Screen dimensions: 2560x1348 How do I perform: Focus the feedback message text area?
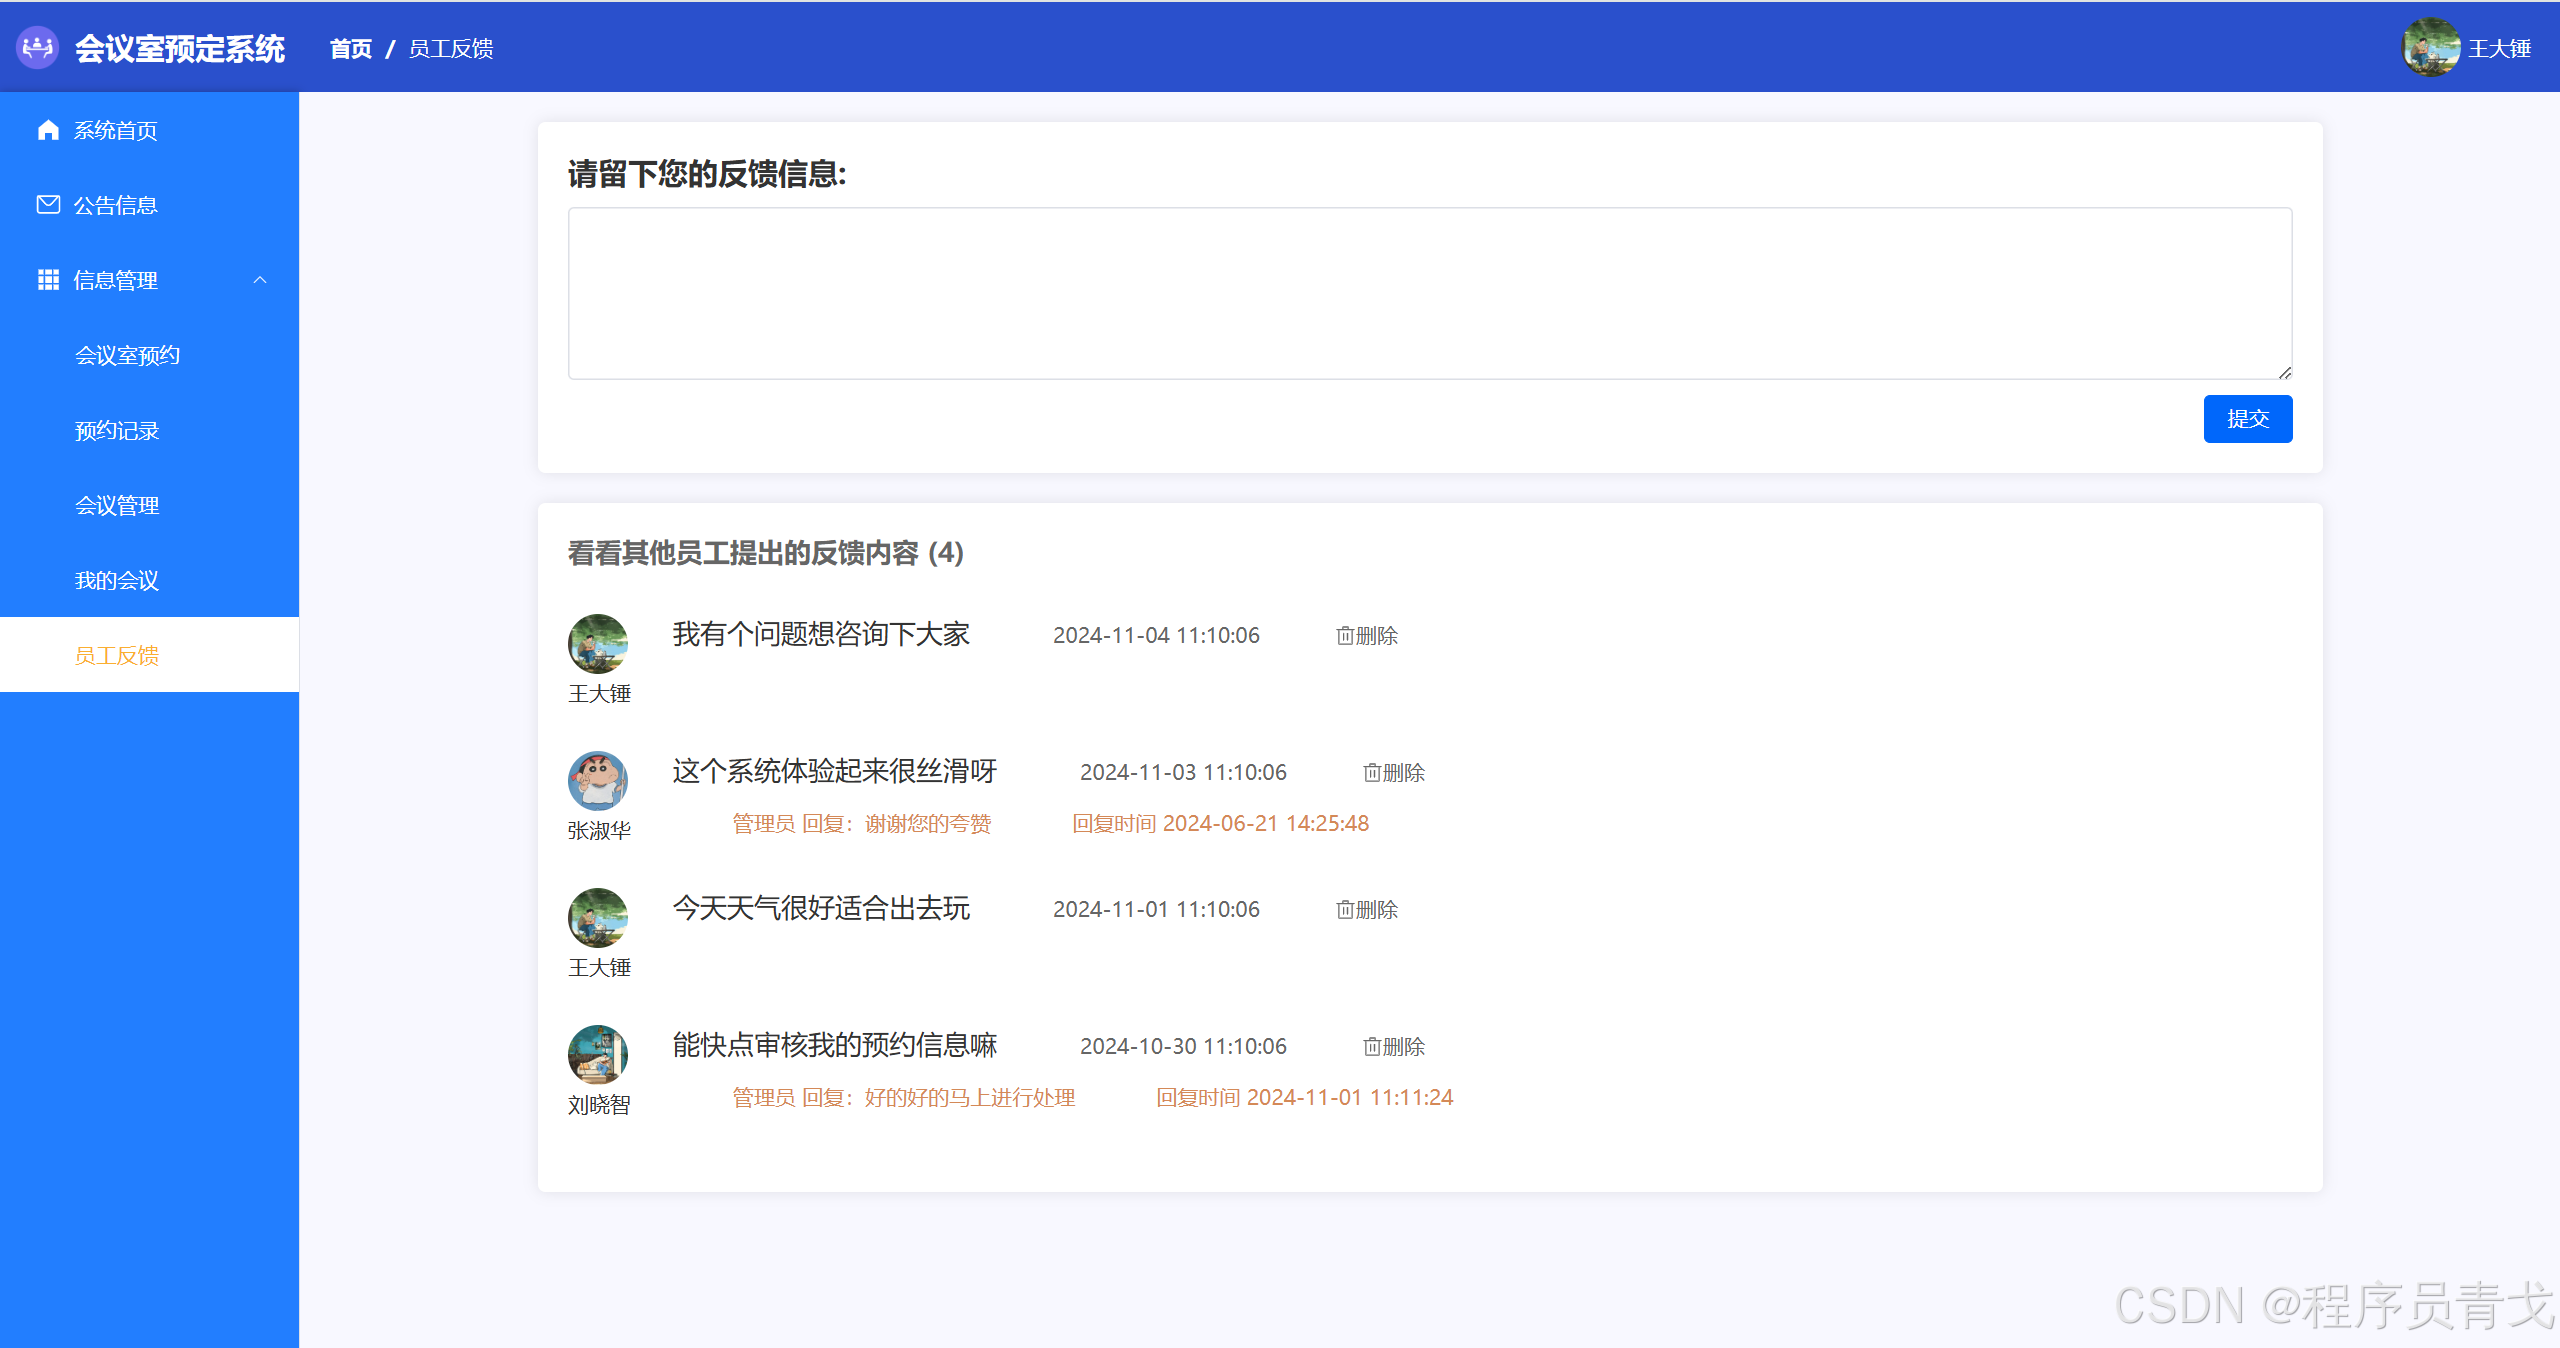click(1429, 293)
